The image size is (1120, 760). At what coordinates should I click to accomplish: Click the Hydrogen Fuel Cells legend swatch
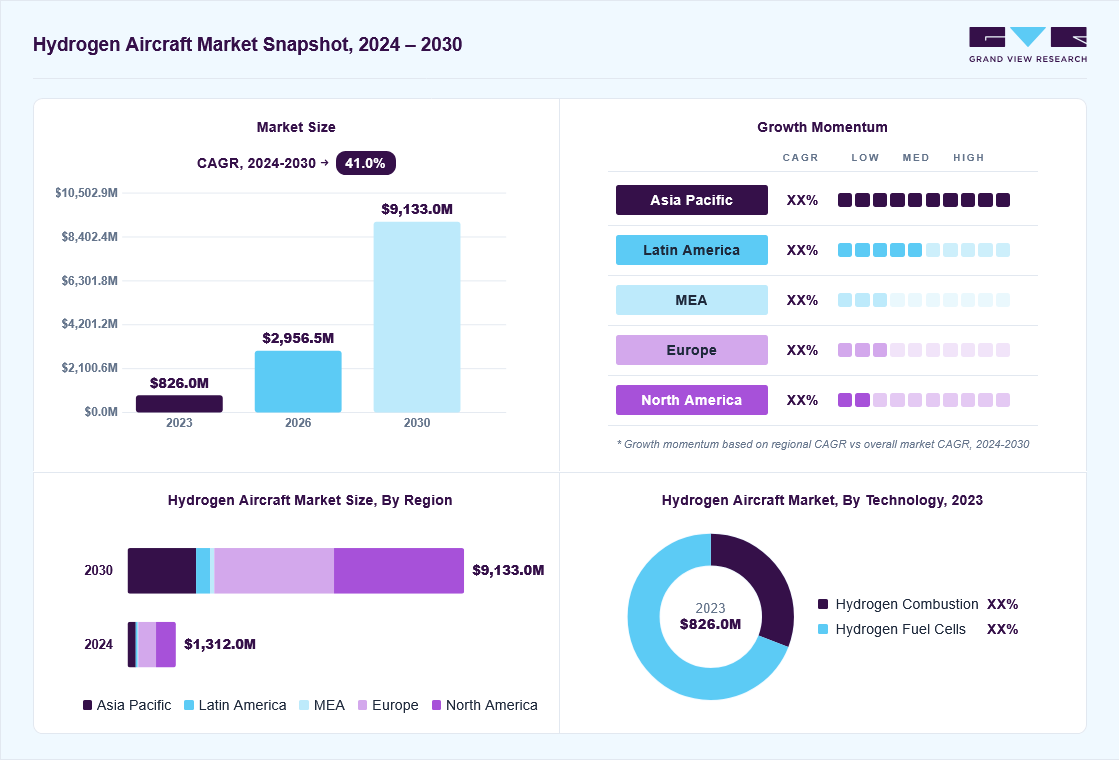823,629
